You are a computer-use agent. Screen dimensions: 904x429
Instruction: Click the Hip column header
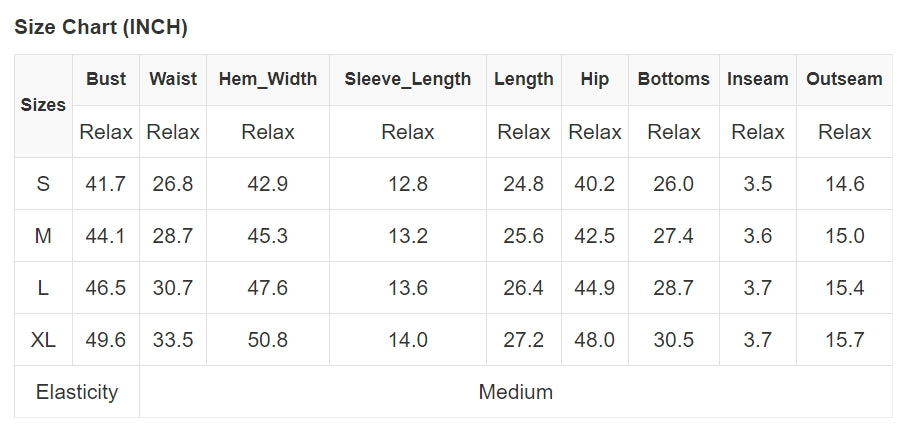coord(595,79)
